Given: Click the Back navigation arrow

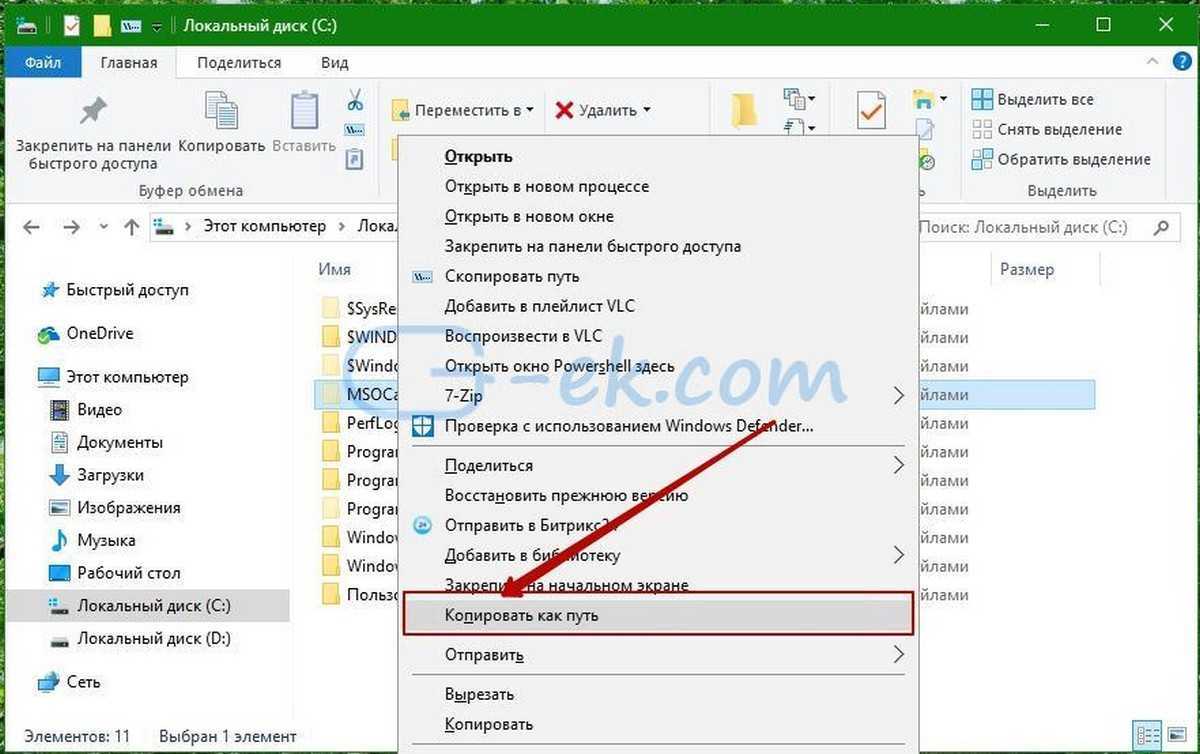Looking at the screenshot, I should (x=31, y=227).
